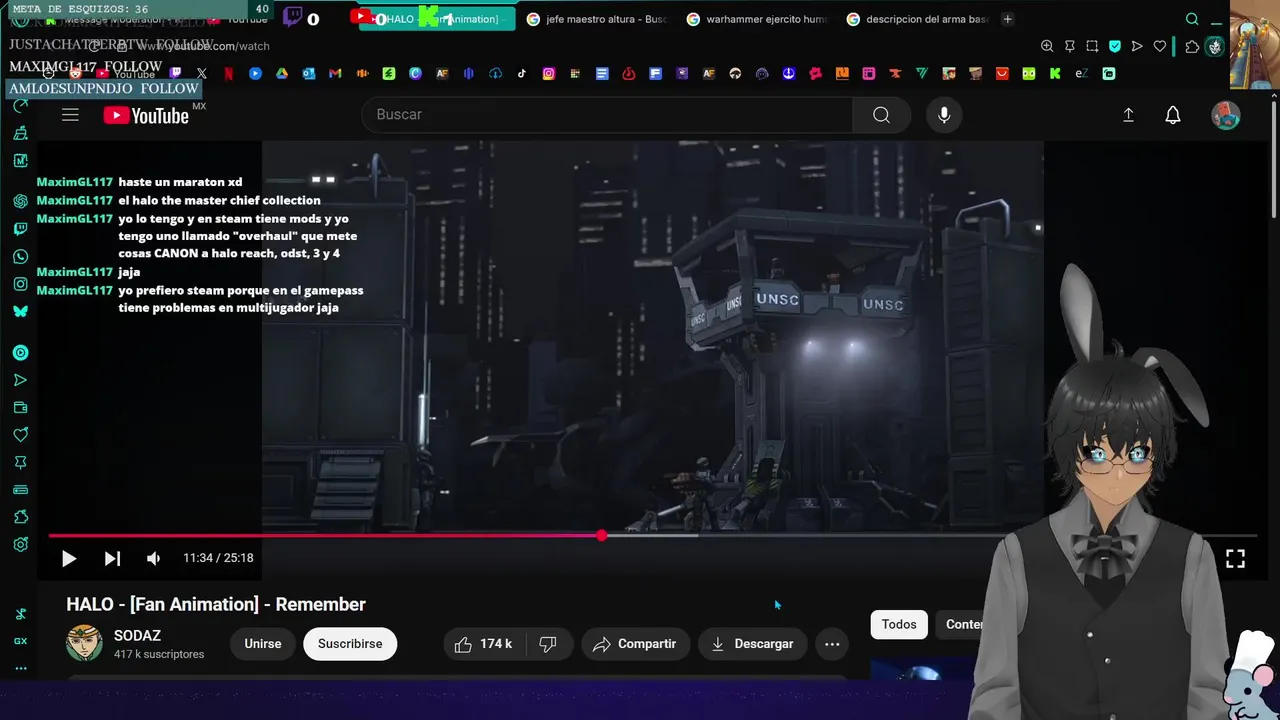The height and width of the screenshot is (720, 1280).
Task: Open the X (Twitter) bookmark
Action: (x=202, y=73)
